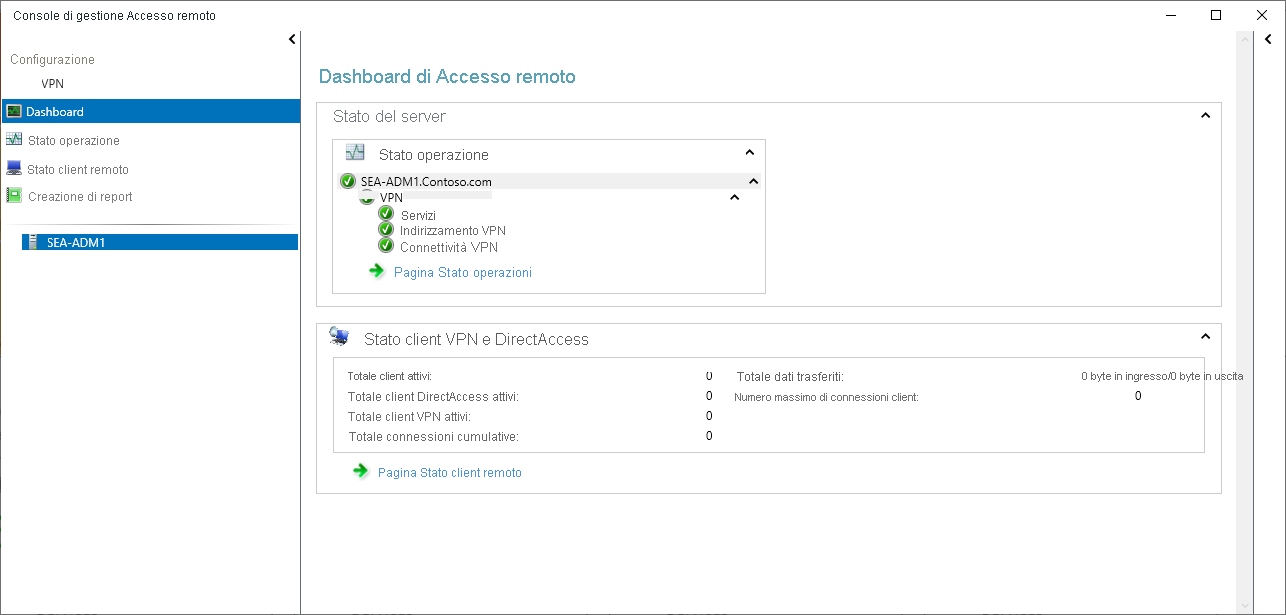
Task: Click the green check beside Connettività VPN
Action: click(x=386, y=246)
